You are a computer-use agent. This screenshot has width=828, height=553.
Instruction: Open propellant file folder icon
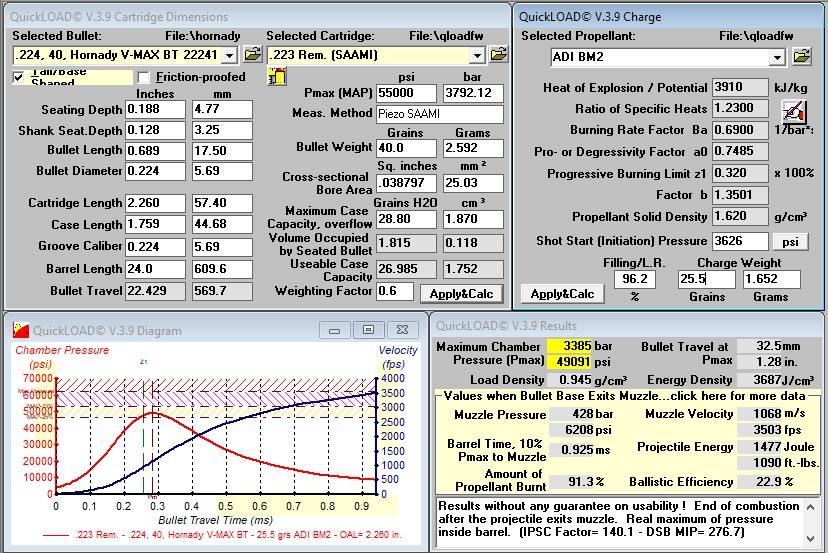pos(801,56)
